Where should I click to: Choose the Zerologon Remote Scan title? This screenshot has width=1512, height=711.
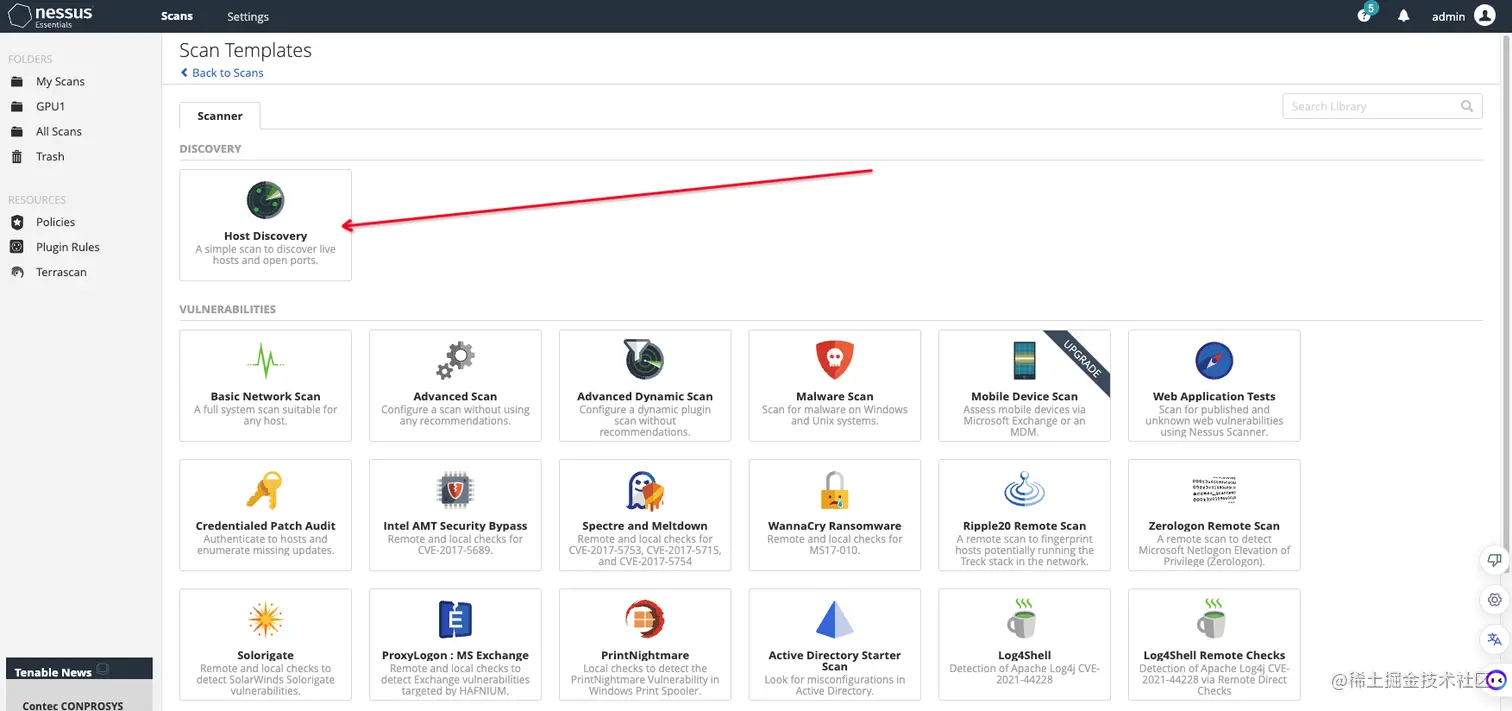1214,526
